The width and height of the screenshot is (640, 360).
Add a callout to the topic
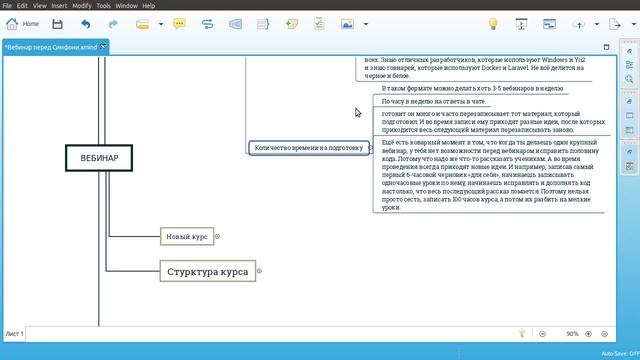tap(180, 24)
